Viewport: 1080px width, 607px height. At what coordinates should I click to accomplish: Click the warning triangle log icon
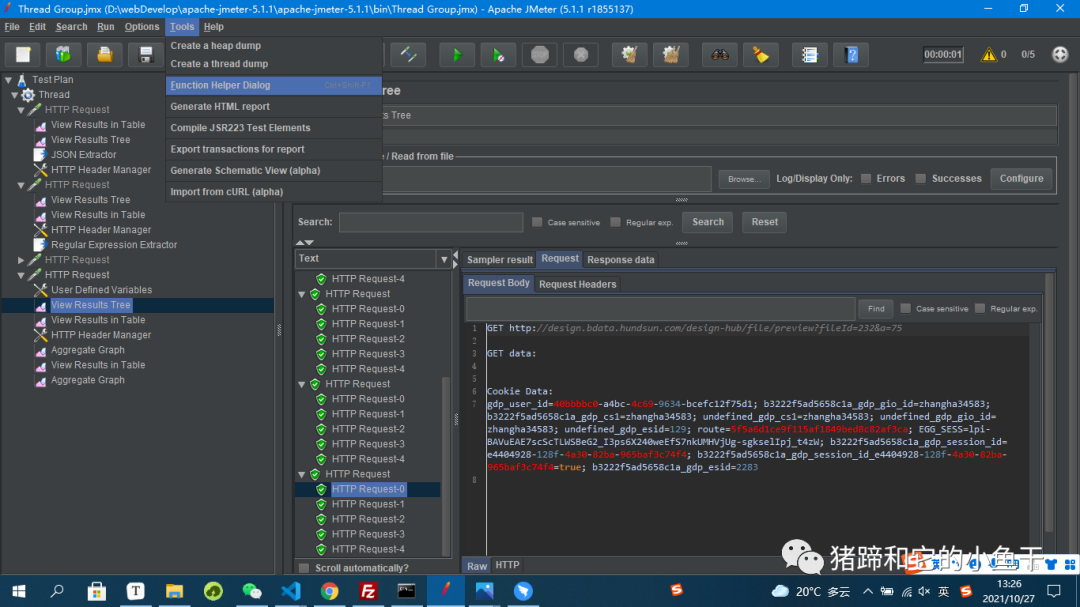[989, 55]
